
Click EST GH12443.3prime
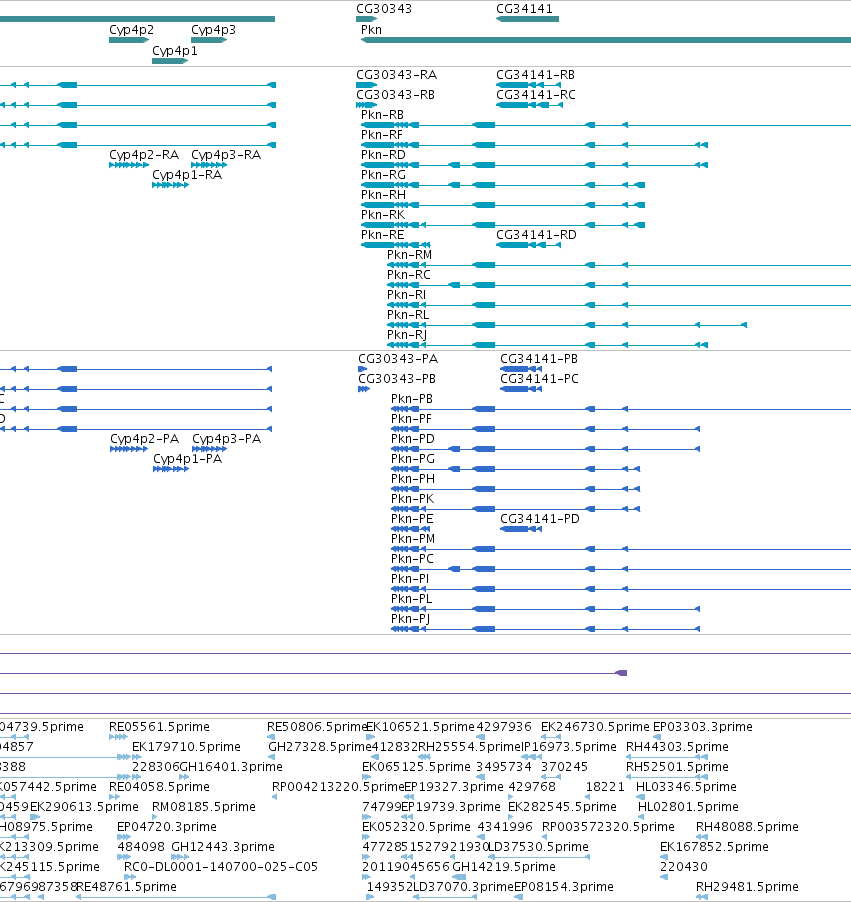tap(223, 847)
